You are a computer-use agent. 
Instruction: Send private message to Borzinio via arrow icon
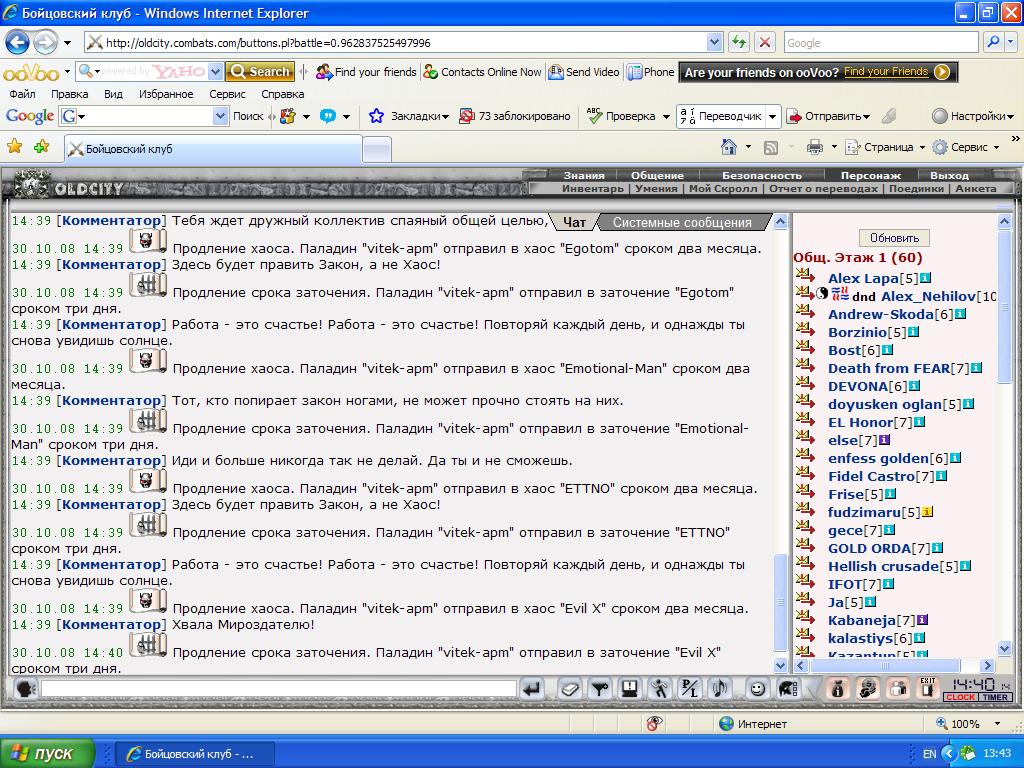(x=805, y=328)
